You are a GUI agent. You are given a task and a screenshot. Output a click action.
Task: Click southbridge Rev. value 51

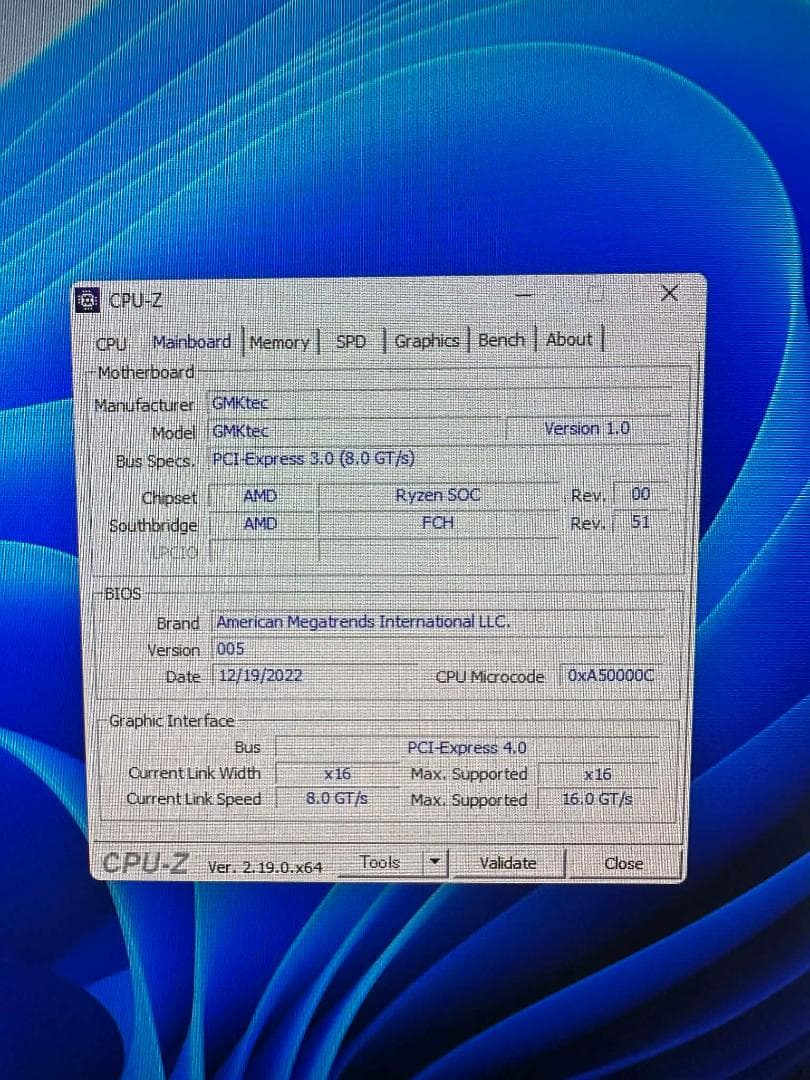click(641, 521)
